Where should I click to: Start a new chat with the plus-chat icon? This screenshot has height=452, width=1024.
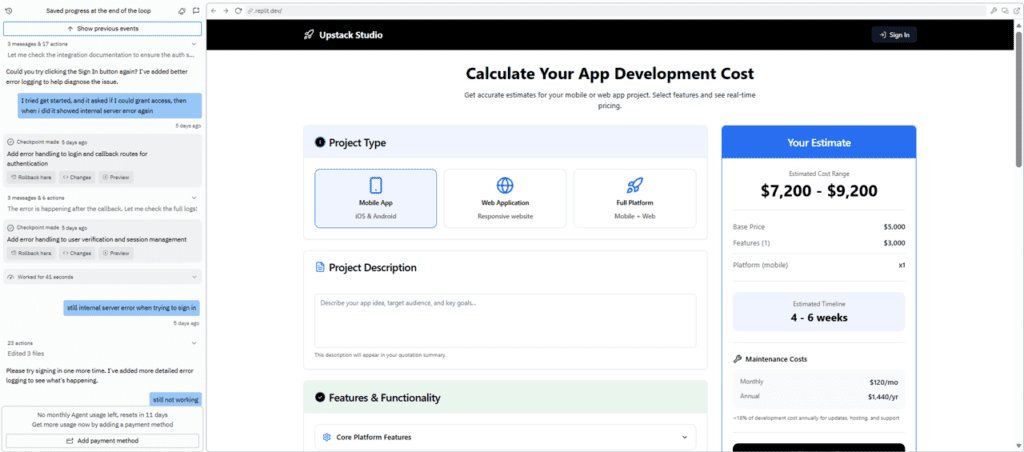coord(196,10)
